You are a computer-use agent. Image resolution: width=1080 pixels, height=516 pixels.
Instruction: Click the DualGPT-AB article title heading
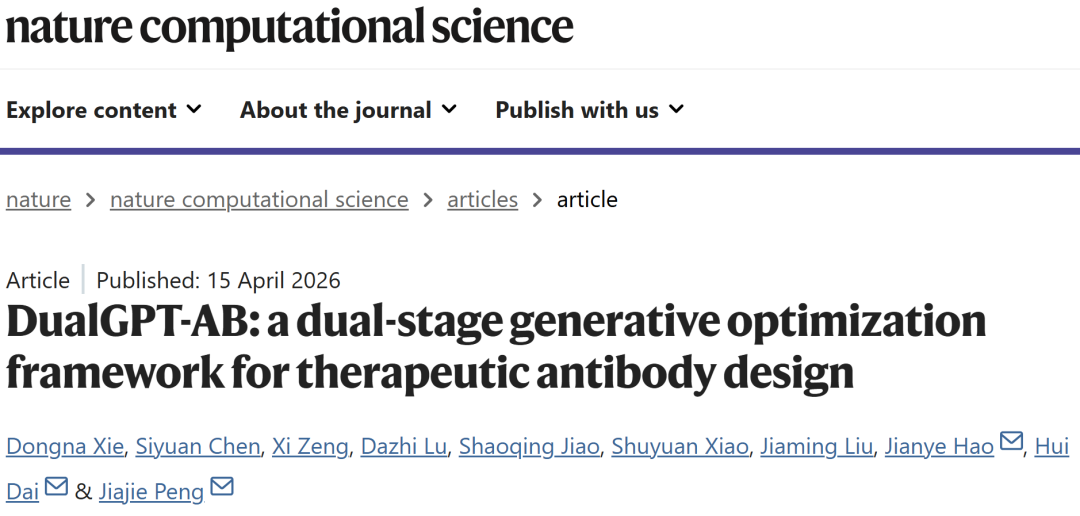(x=496, y=346)
